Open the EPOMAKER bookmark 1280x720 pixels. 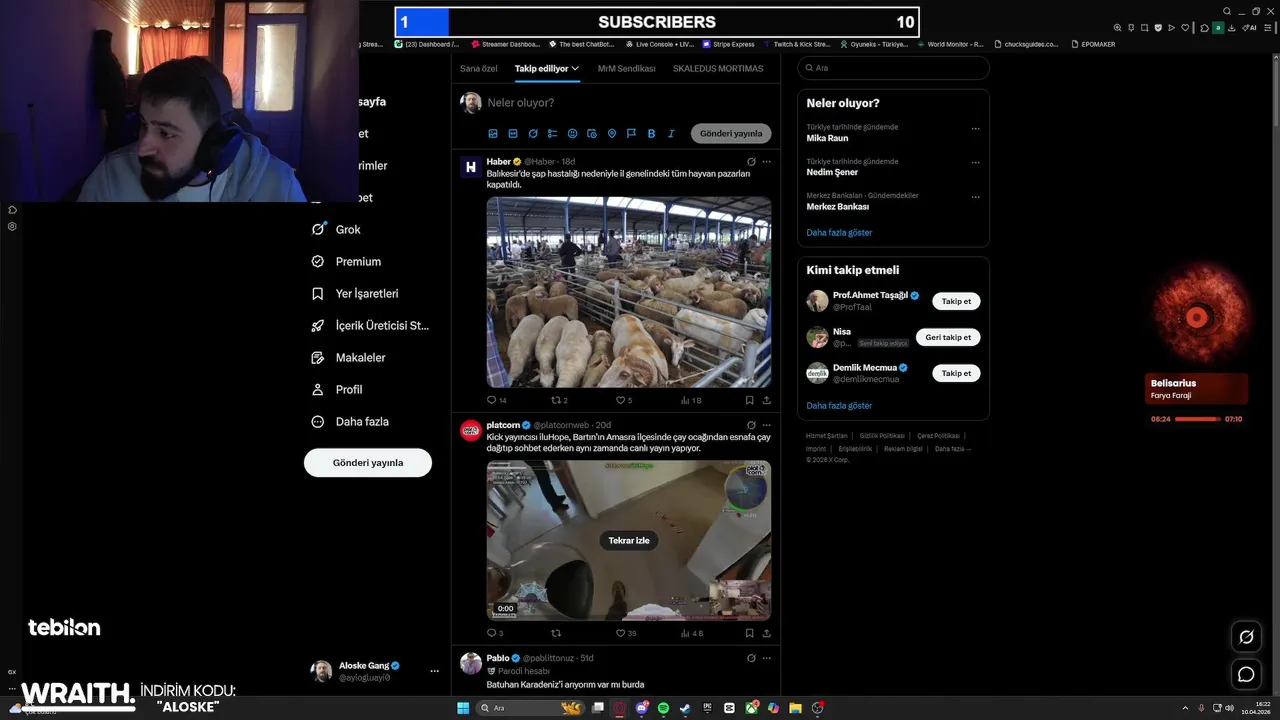[1092, 44]
